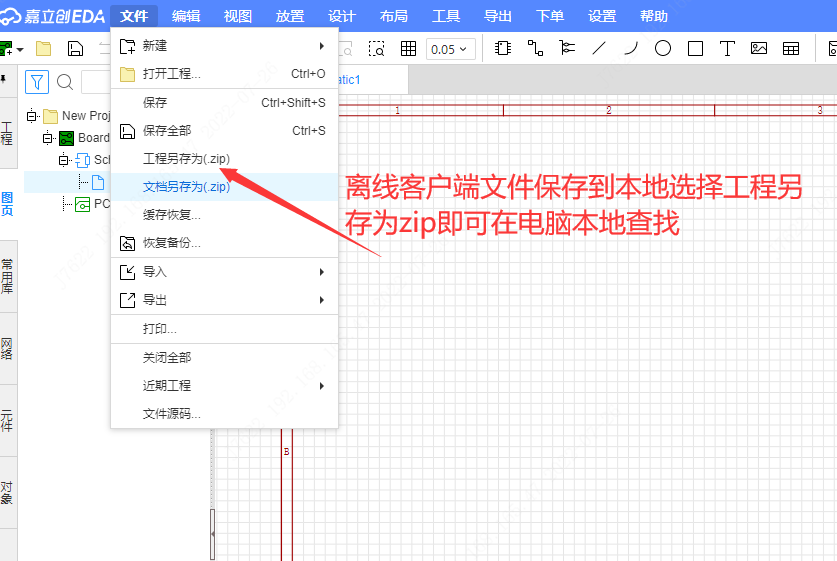837x561 pixels.
Task: Click the pin icon atop the side tabs
Action: click(3, 79)
